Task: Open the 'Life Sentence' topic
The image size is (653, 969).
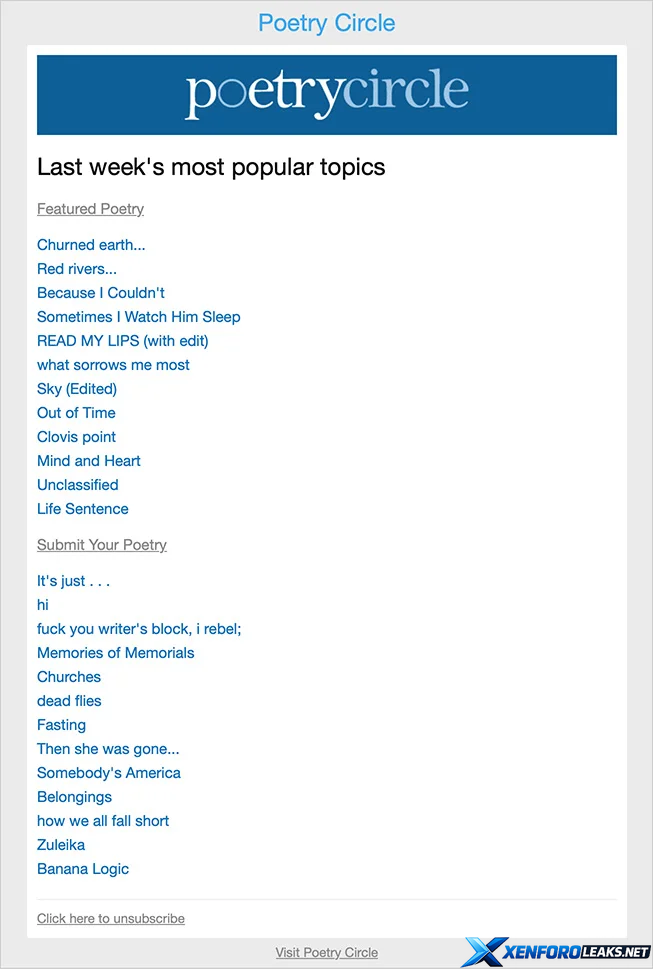Action: 82,509
